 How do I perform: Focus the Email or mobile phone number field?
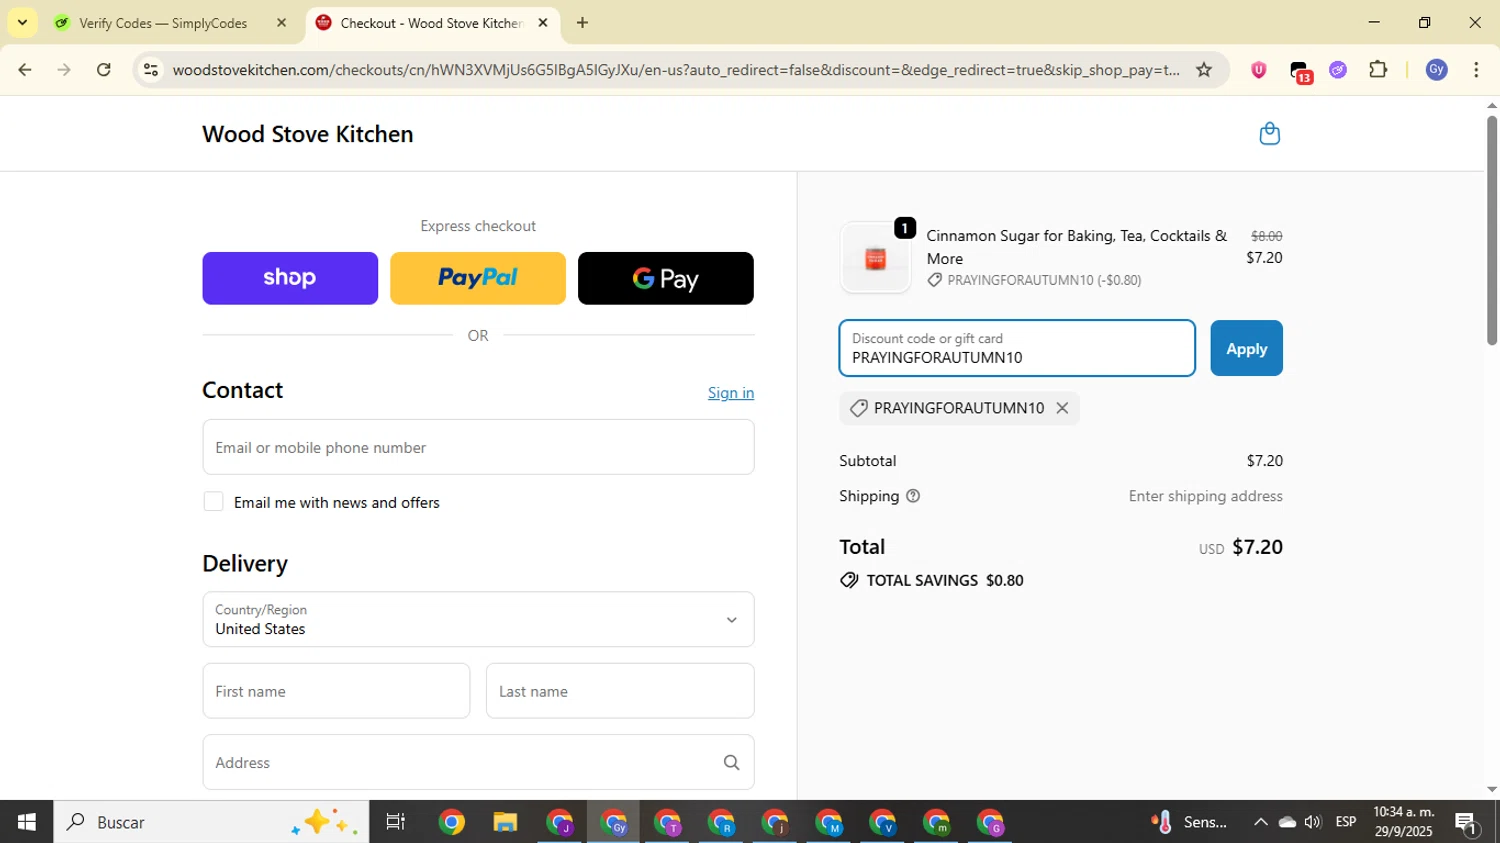click(x=478, y=447)
